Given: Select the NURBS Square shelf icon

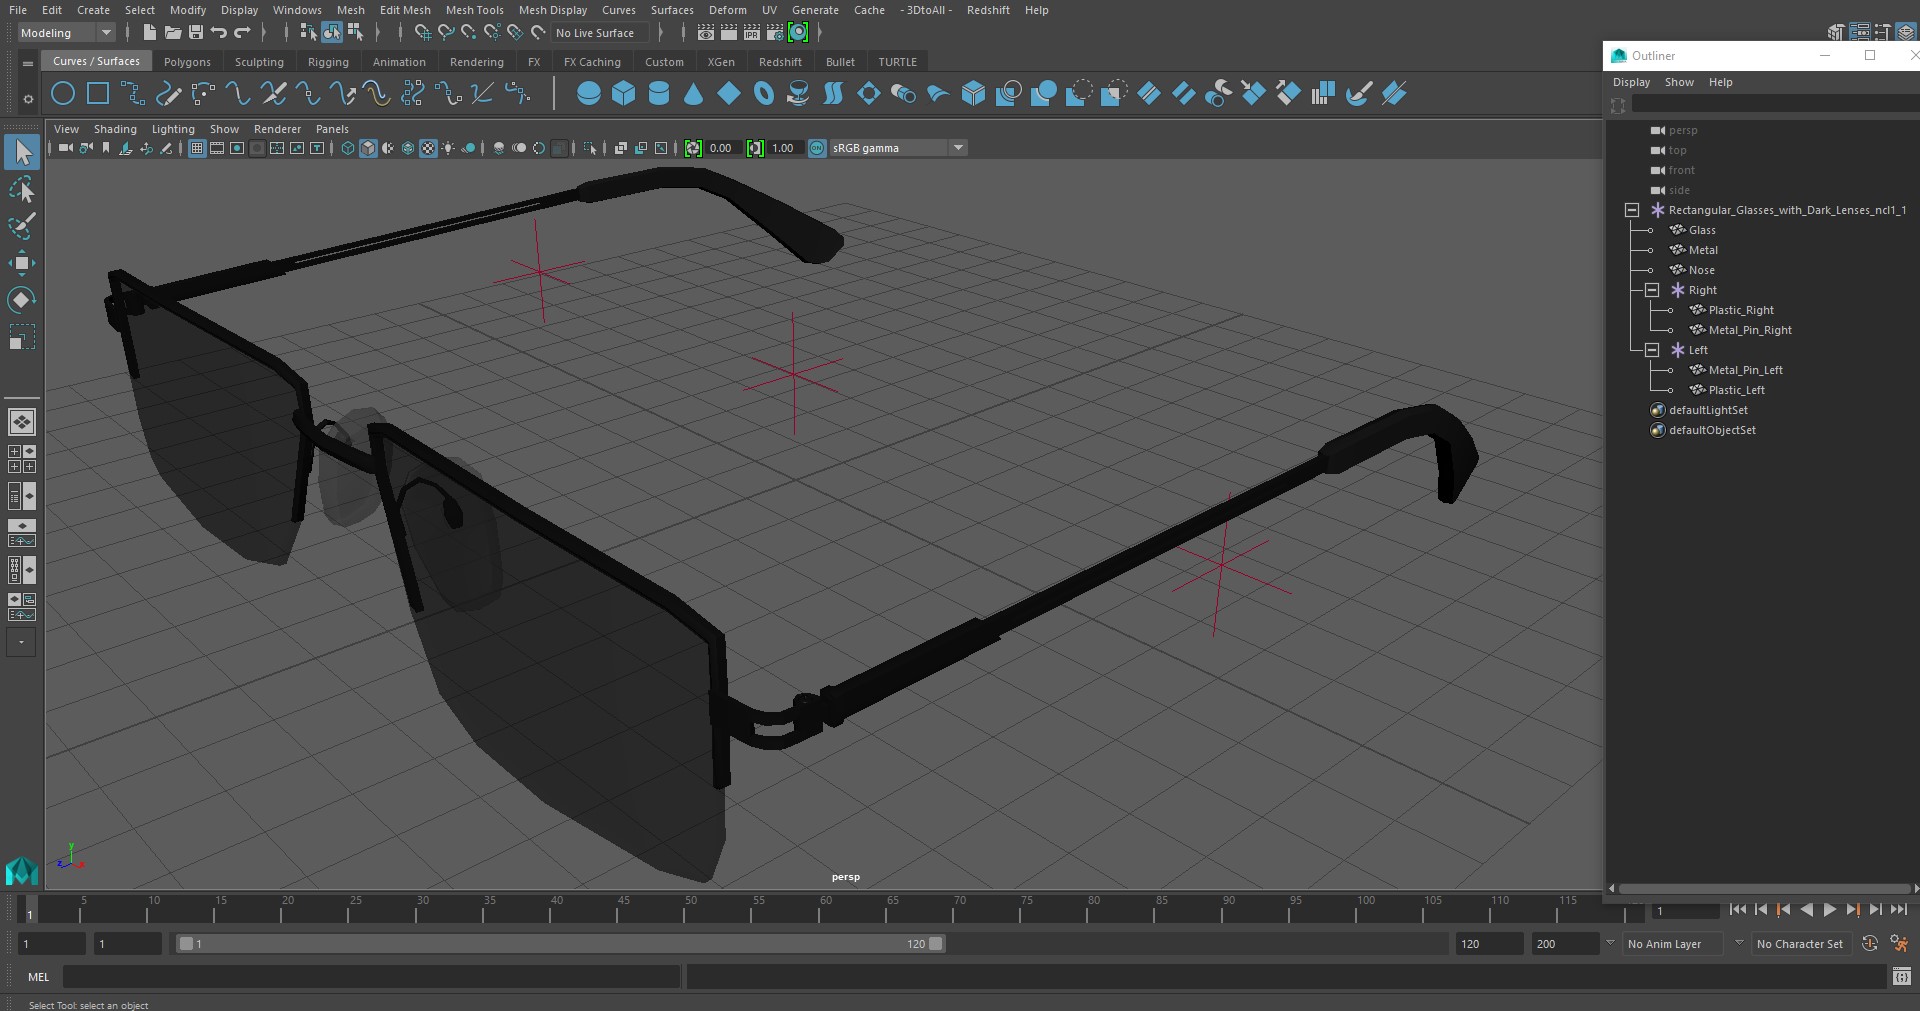Looking at the screenshot, I should pos(98,94).
